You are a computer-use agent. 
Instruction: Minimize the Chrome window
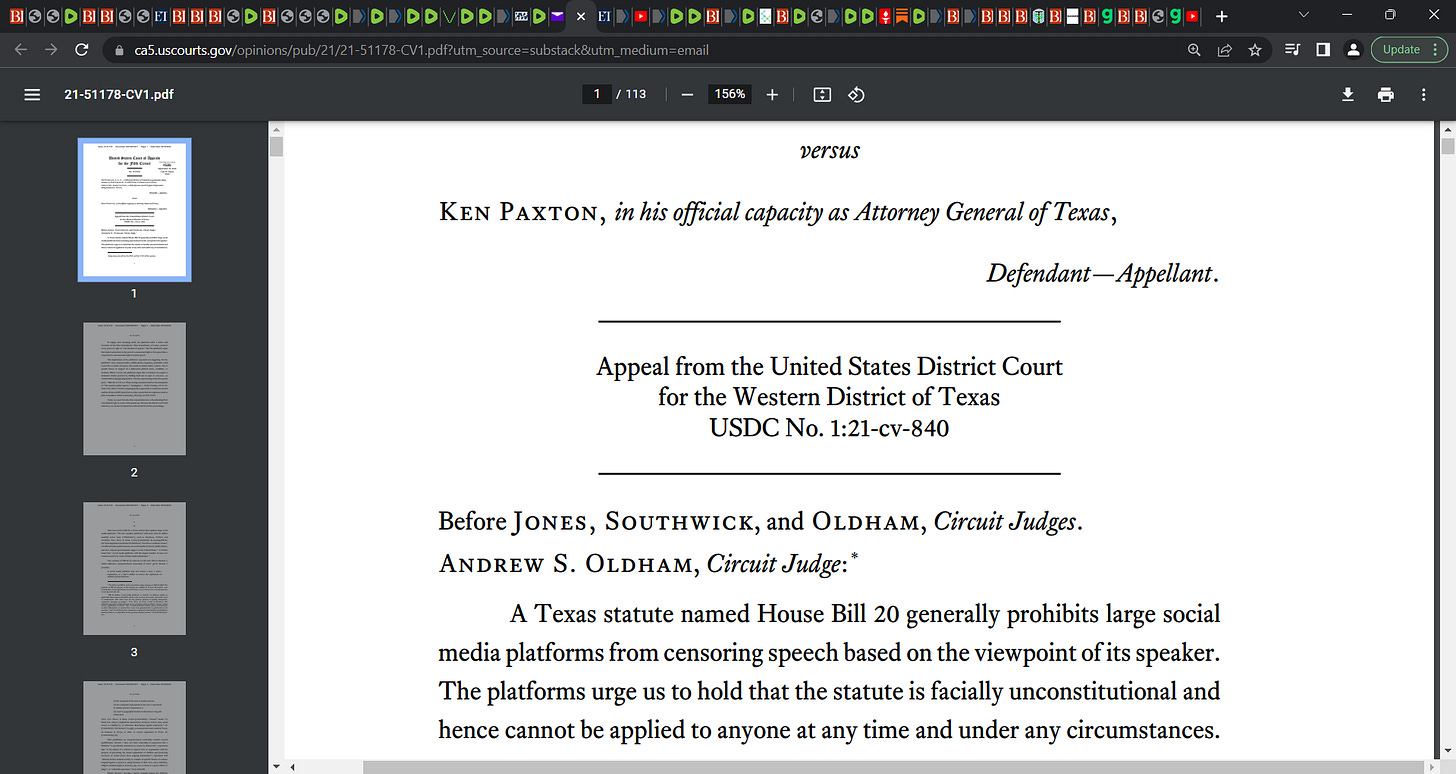click(x=1347, y=15)
